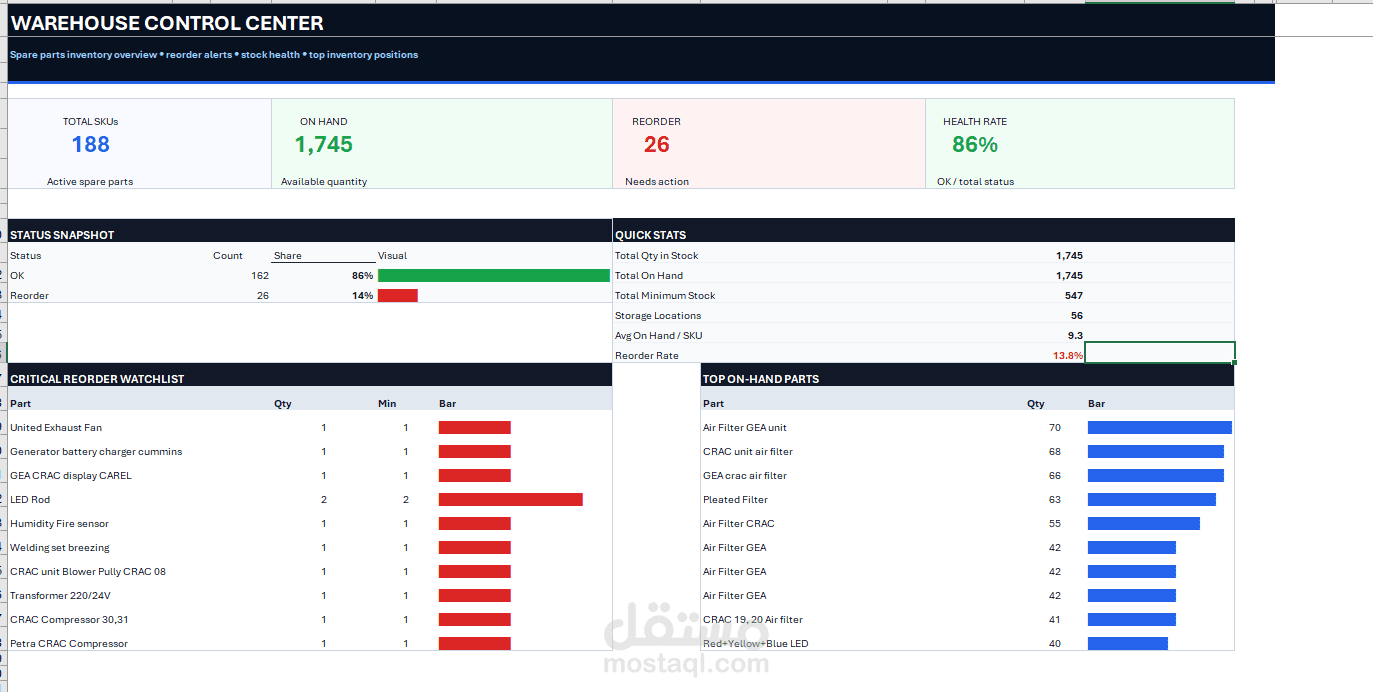Select the Total Minimum Stock value 547
The width and height of the screenshot is (1373, 692).
point(1074,295)
